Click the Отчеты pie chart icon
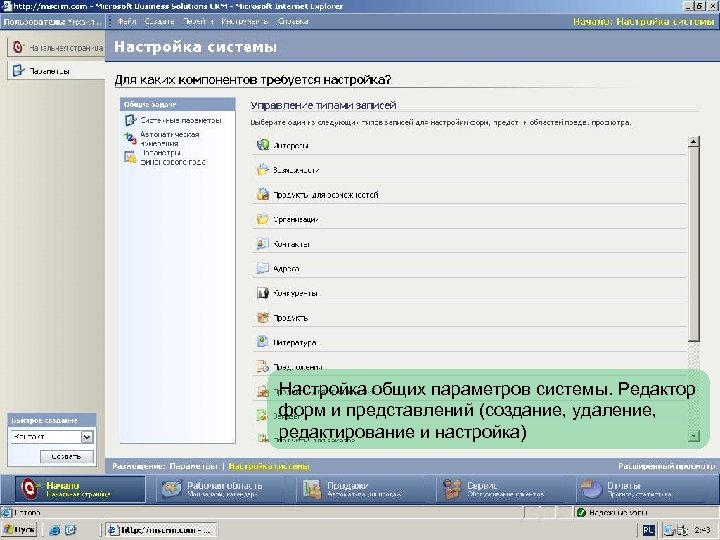Viewport: 720px width, 540px height. click(x=591, y=489)
